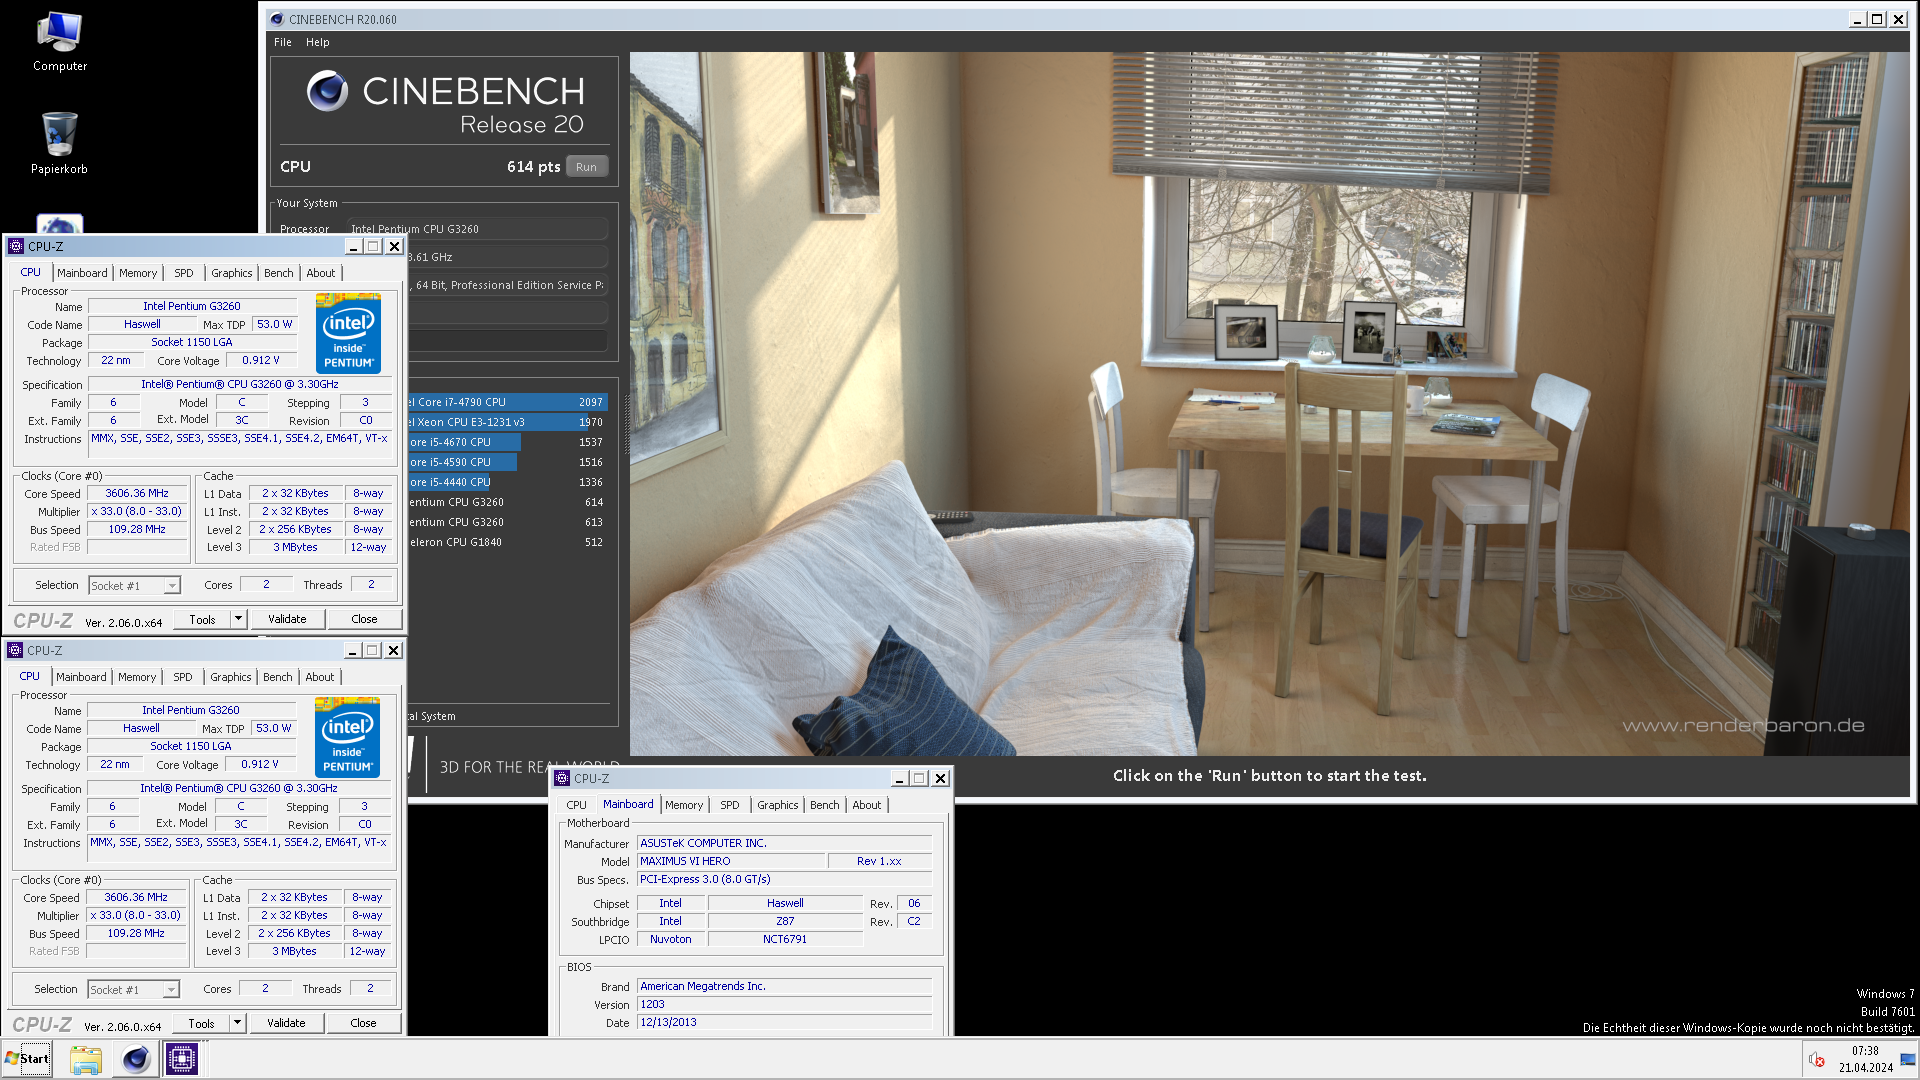This screenshot has height=1080, width=1920.
Task: Select Core i5-4590 CPU ranking row
Action: pyautogui.click(x=507, y=462)
